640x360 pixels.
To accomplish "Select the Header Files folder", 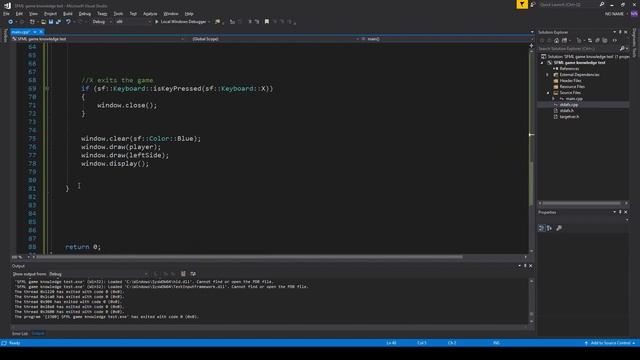I will [570, 81].
